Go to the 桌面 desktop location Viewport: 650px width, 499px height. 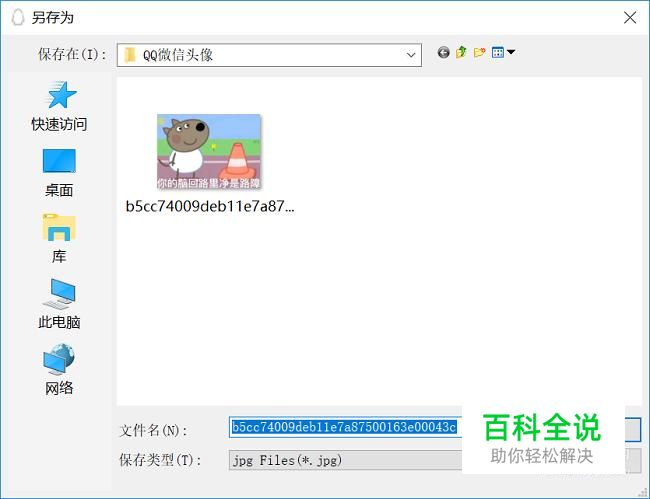59,172
